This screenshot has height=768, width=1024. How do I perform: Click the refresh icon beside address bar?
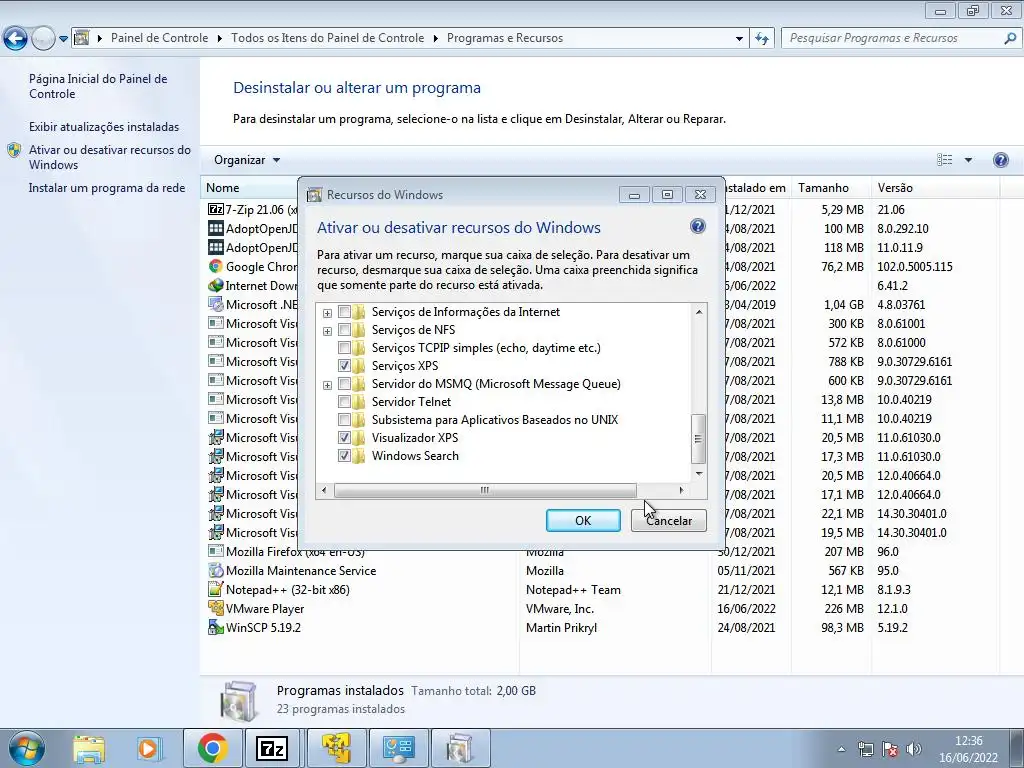point(761,39)
